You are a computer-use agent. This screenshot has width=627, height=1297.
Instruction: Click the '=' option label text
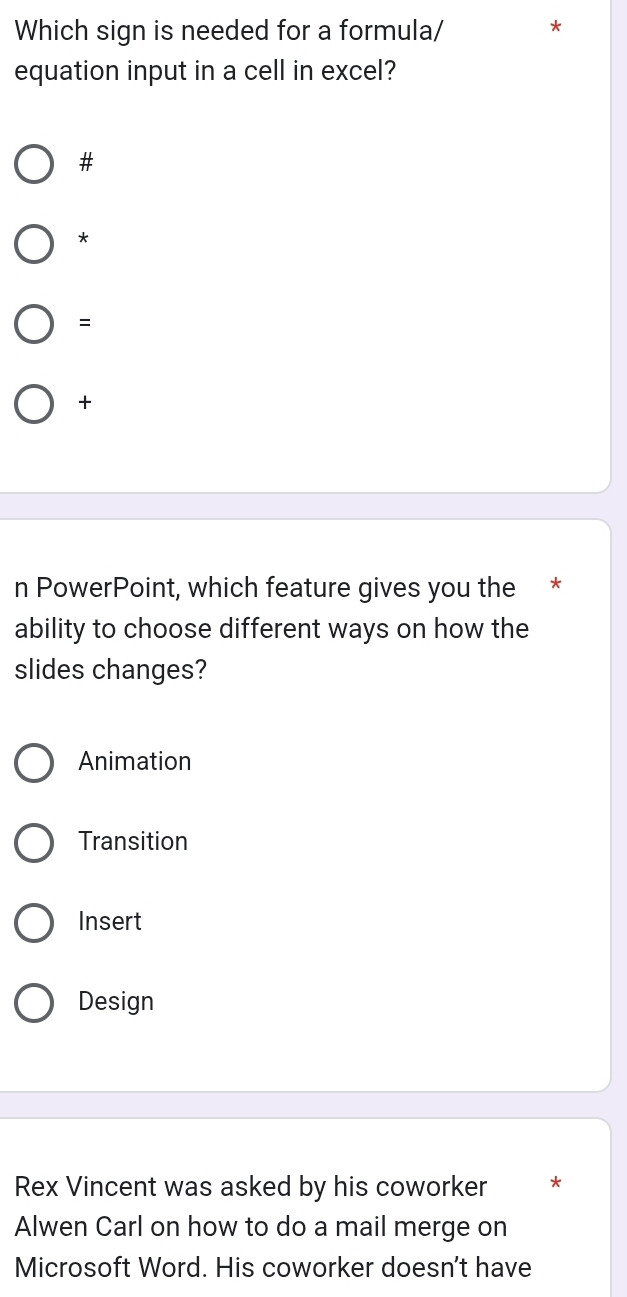(85, 323)
